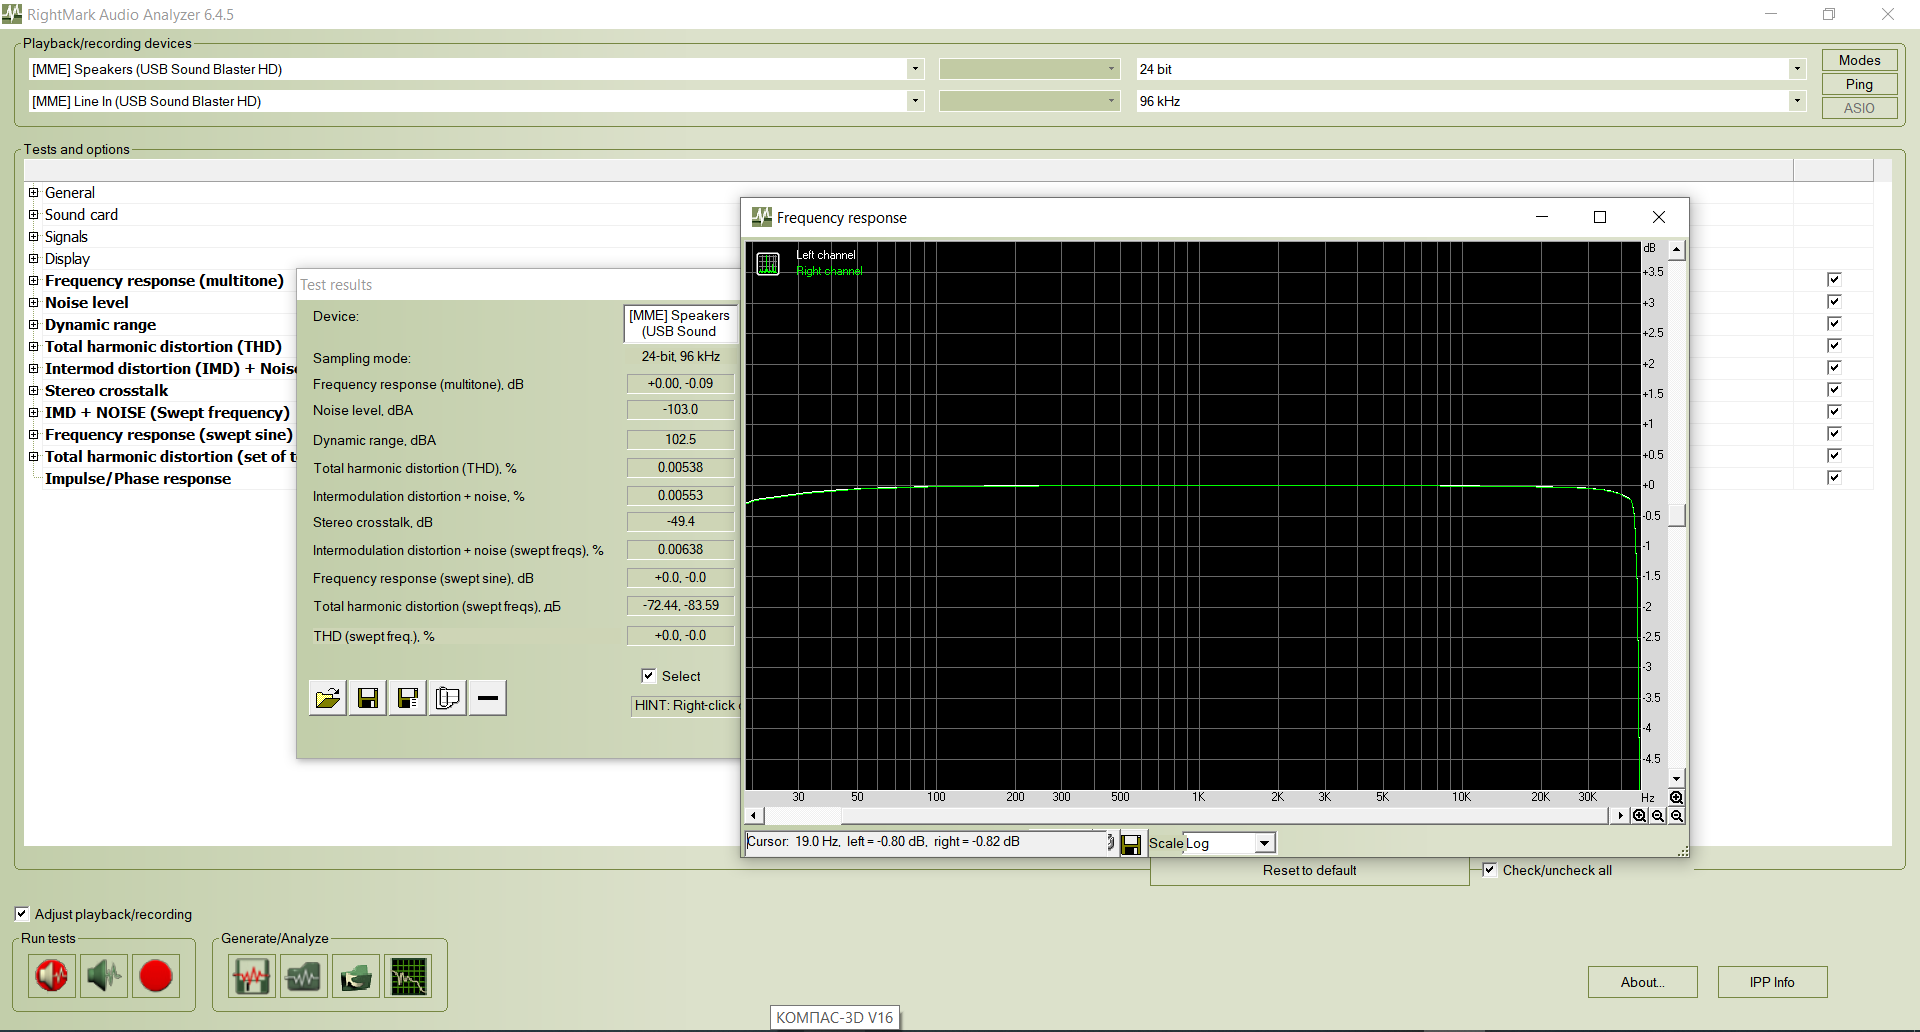Click the green spectrum grid analyze icon
This screenshot has width=1920, height=1032.
[x=408, y=977]
